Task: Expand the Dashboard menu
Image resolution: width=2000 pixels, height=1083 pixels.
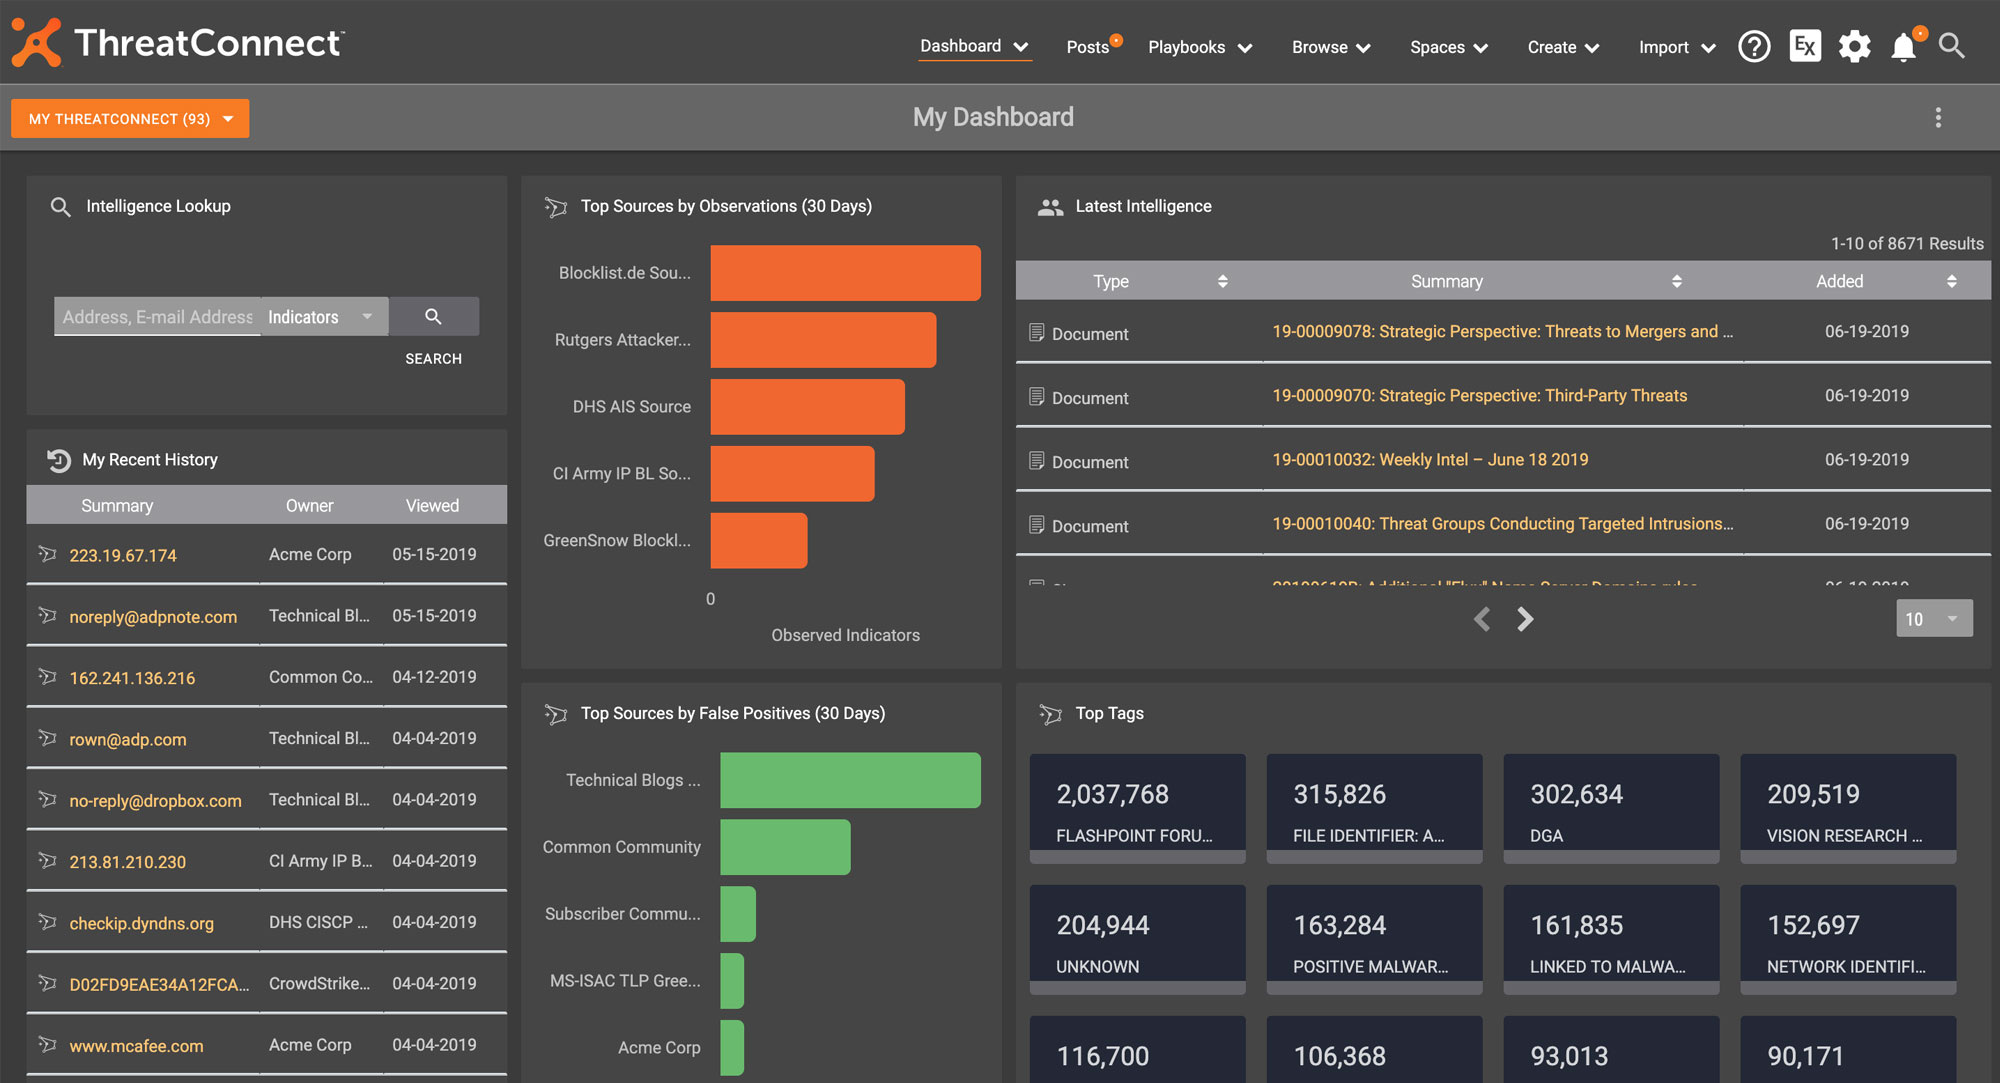Action: pos(975,46)
